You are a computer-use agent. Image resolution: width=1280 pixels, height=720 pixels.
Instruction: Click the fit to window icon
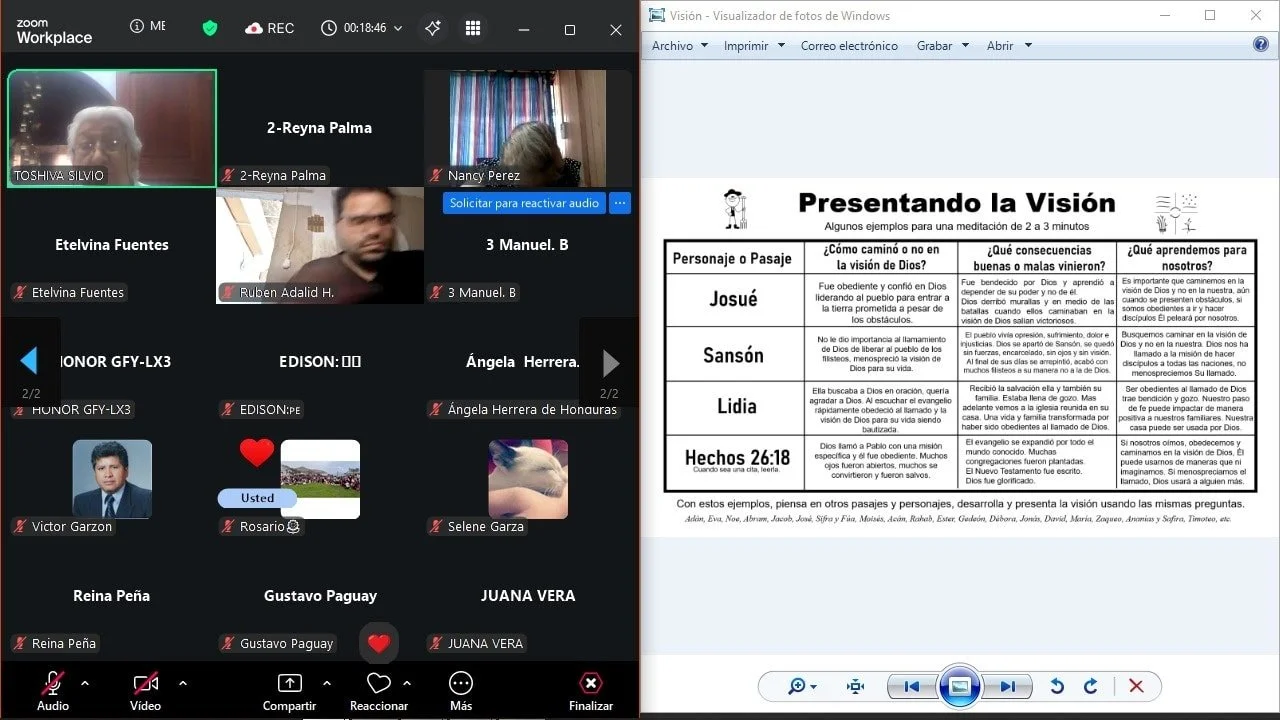pyautogui.click(x=855, y=686)
